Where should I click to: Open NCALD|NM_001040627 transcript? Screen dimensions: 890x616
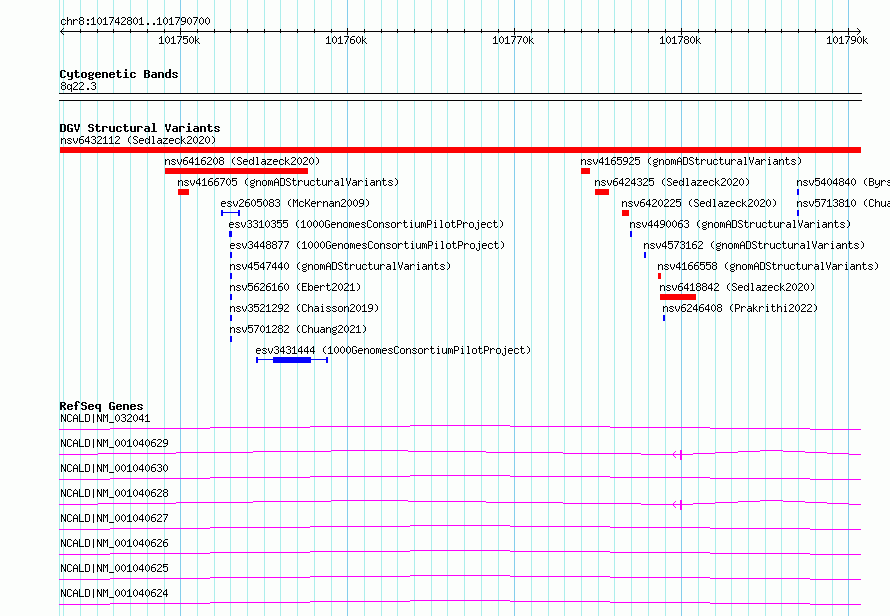114,518
